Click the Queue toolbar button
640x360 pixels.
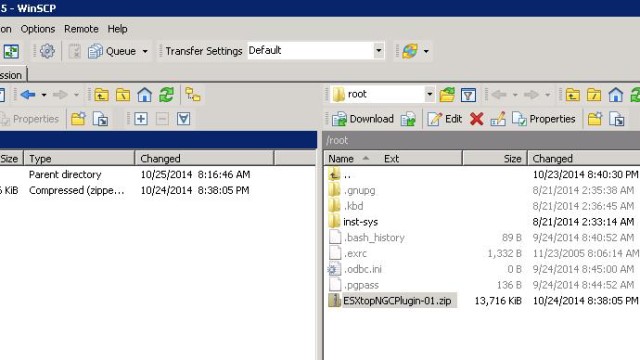(112, 51)
